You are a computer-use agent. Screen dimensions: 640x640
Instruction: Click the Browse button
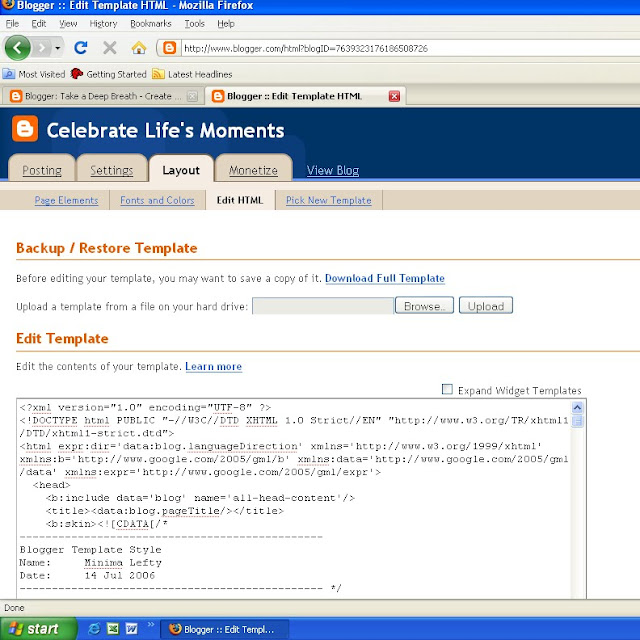[424, 305]
